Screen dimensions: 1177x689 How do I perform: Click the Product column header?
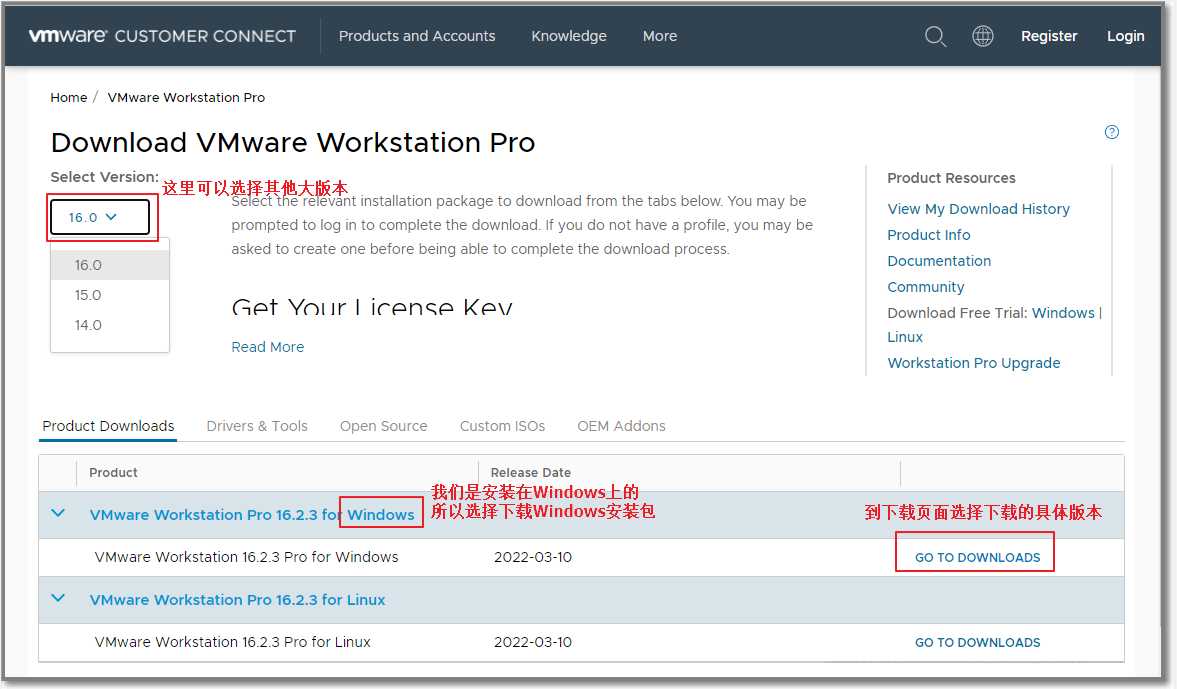pos(113,472)
